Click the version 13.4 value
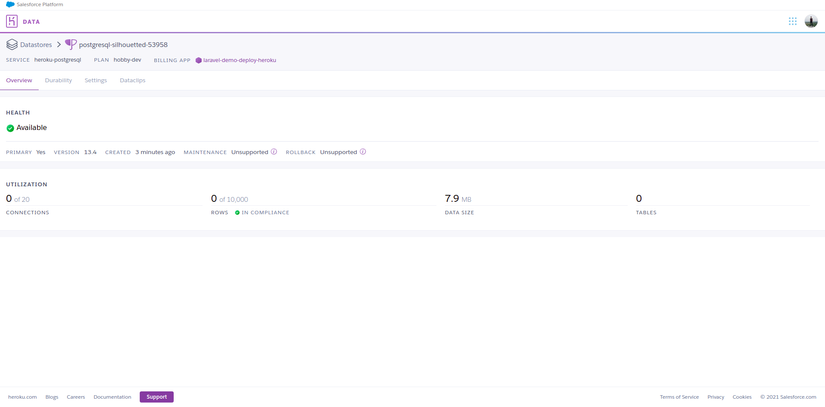The height and width of the screenshot is (407, 825). tap(90, 152)
